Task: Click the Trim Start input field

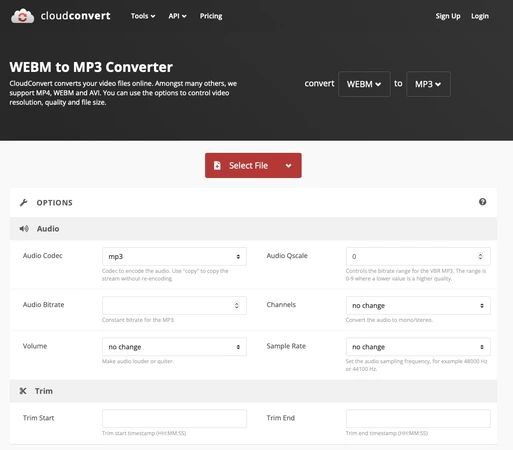Action: 174,418
